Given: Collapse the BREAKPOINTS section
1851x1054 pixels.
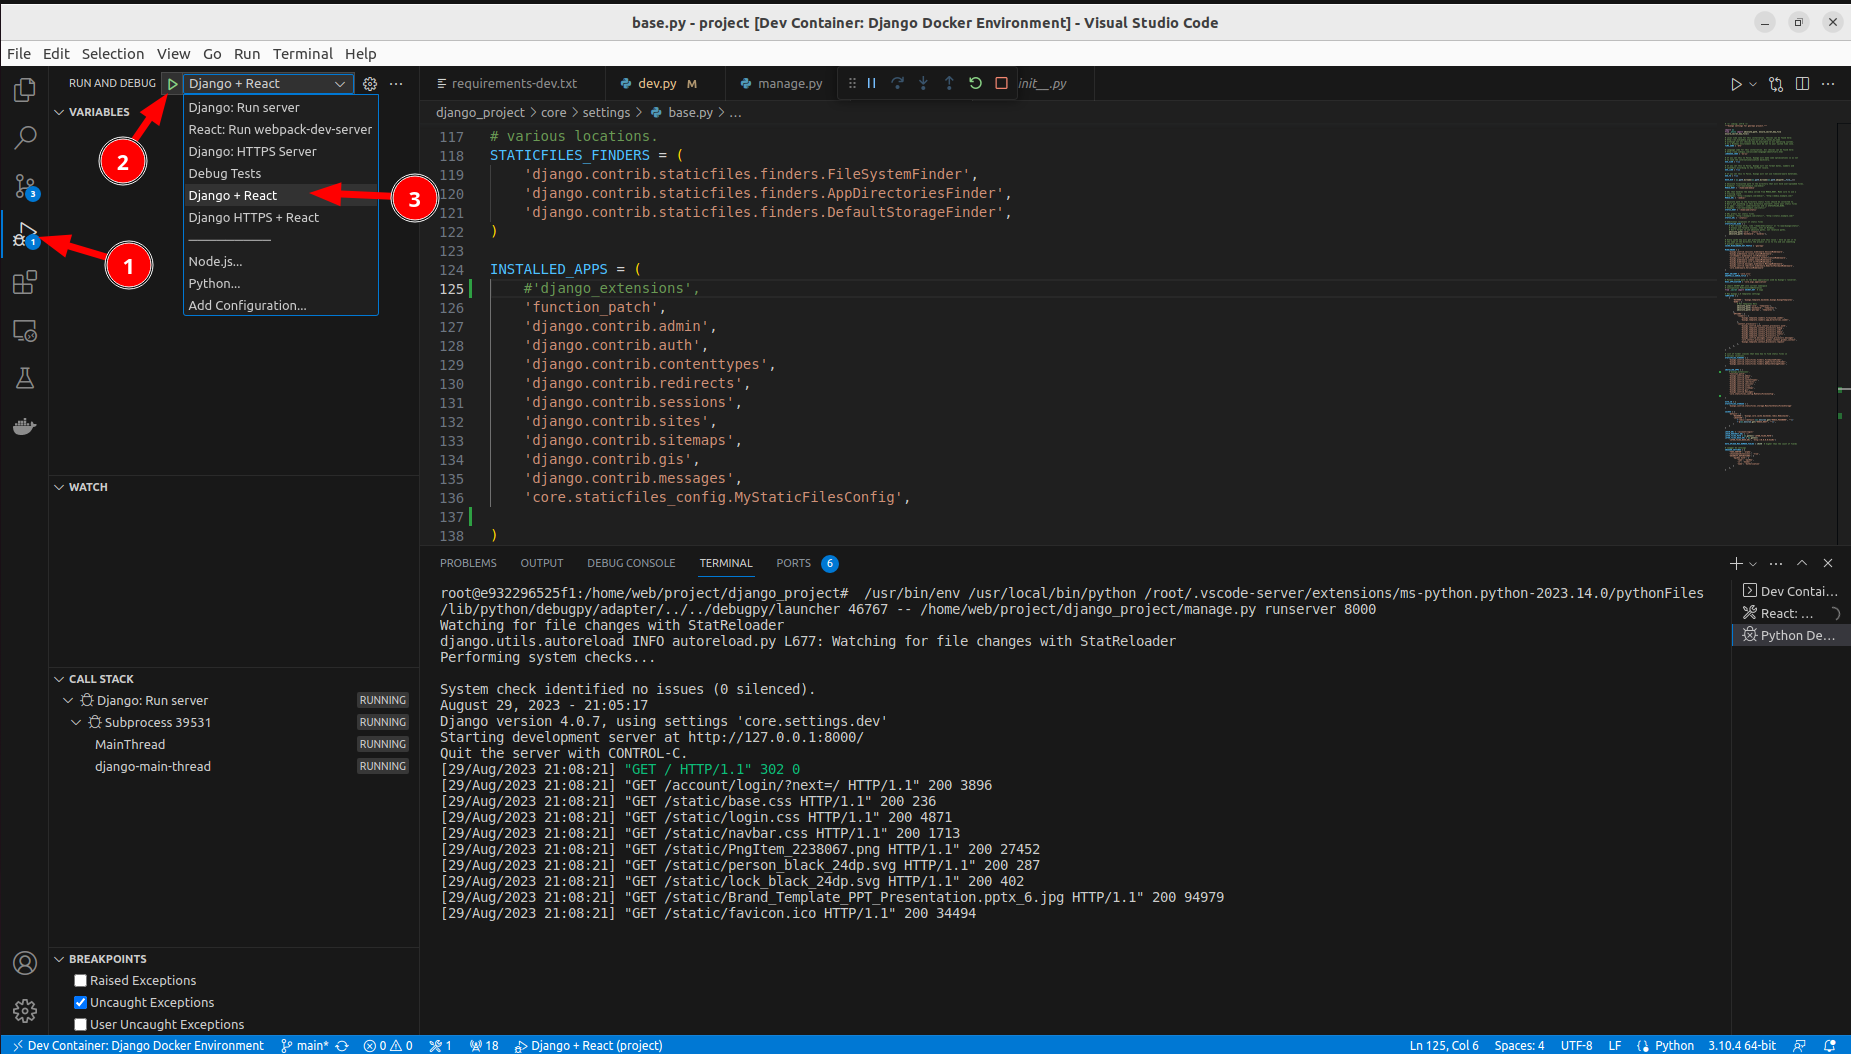Looking at the screenshot, I should [59, 959].
